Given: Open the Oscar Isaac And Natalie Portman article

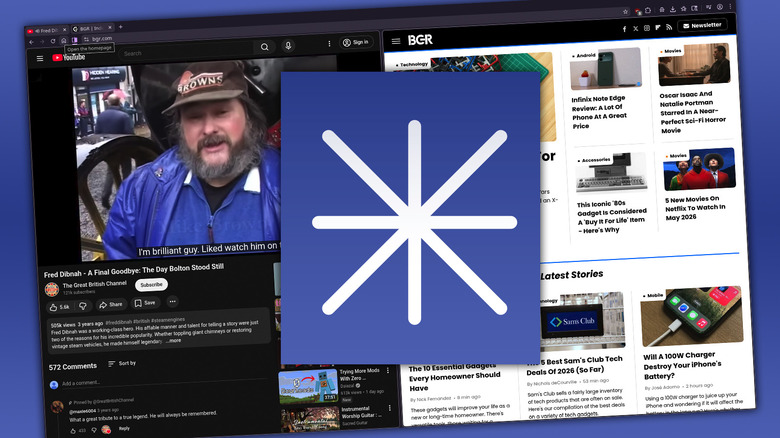Looking at the screenshot, I should coord(692,112).
